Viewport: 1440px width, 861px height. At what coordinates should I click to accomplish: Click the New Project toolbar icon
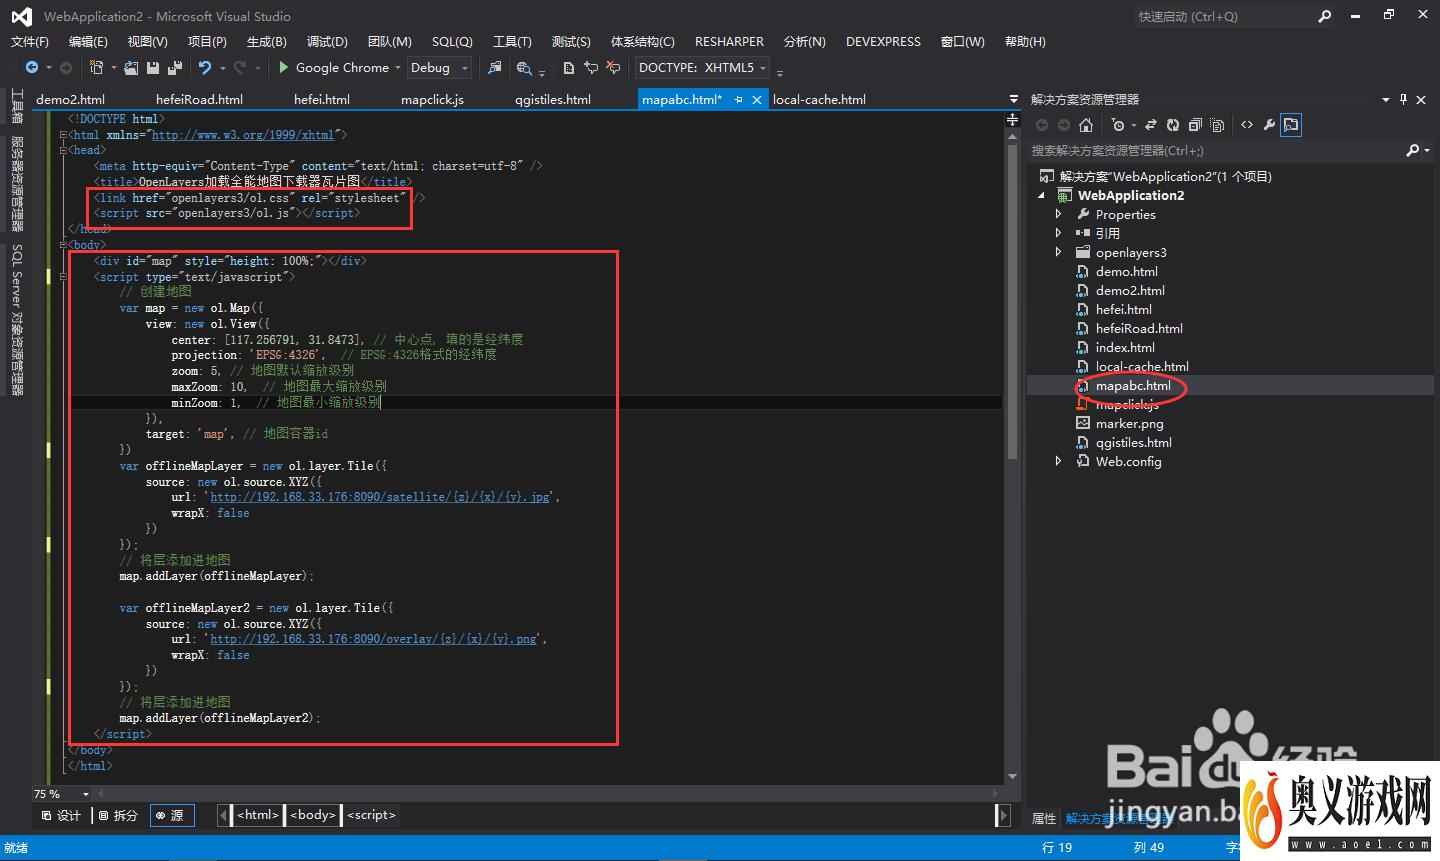96,67
